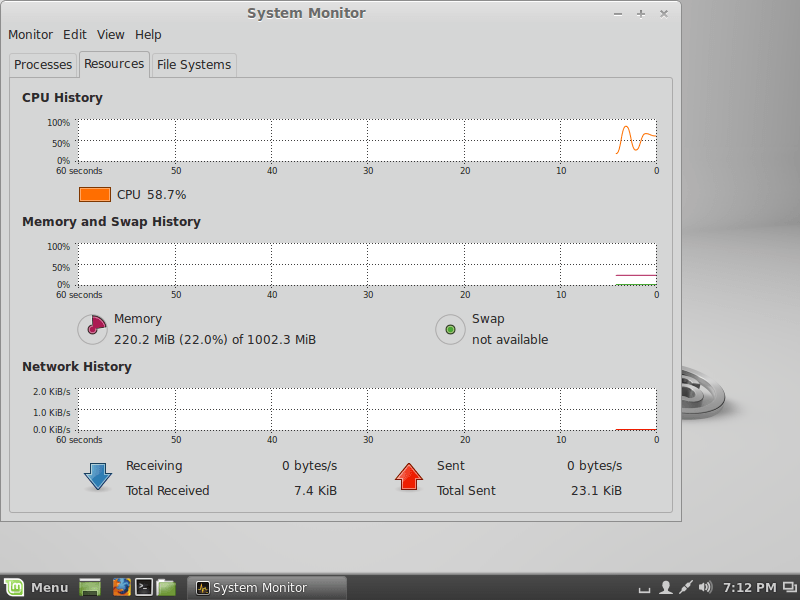Click the CPU History graph
Image resolution: width=800 pixels, height=600 pixels.
coord(367,140)
